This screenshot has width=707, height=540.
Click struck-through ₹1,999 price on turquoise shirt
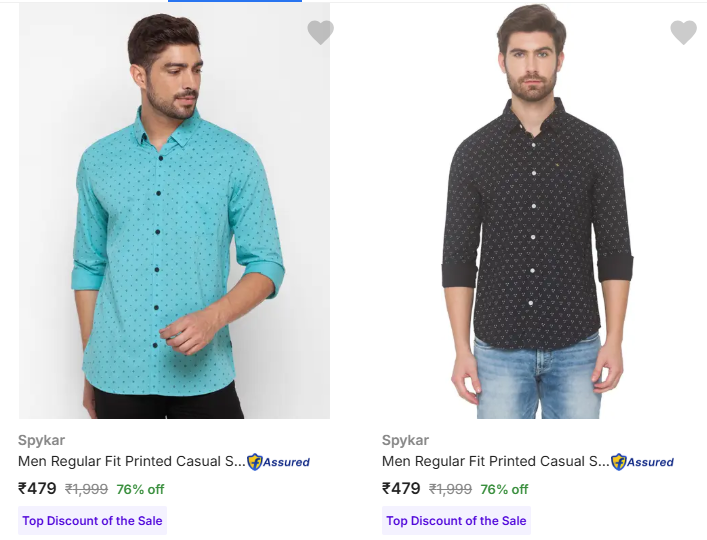tap(87, 490)
